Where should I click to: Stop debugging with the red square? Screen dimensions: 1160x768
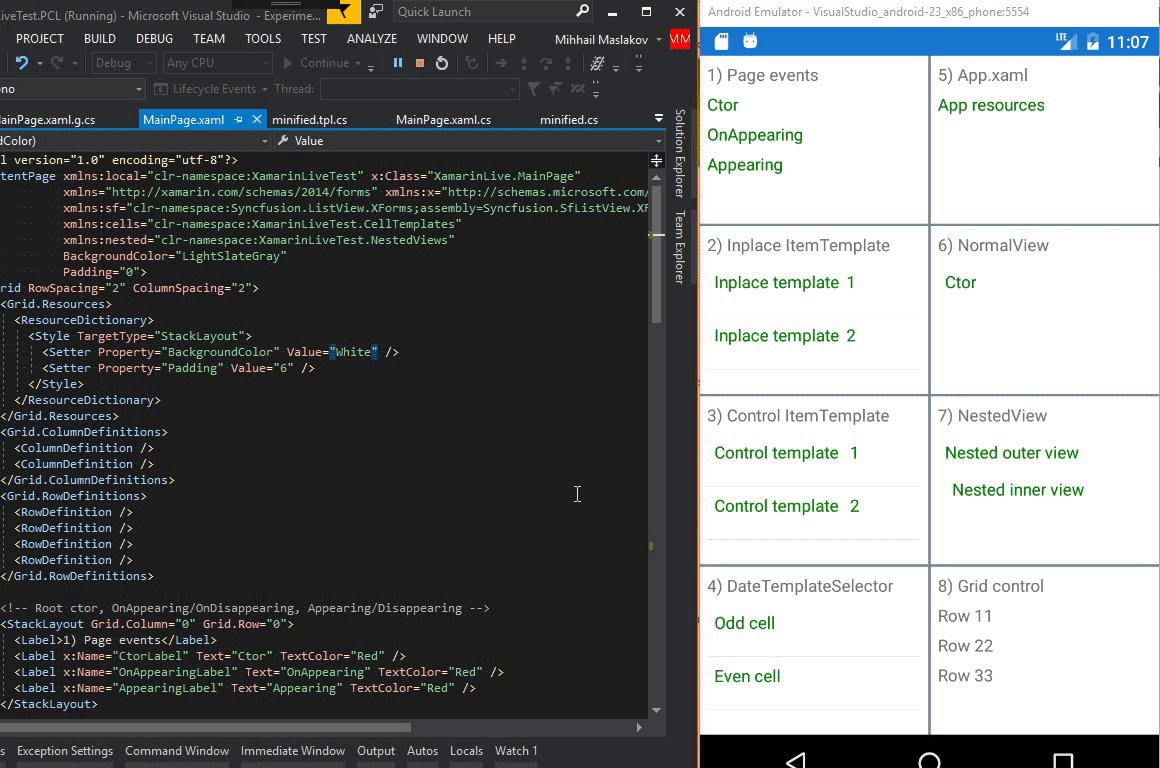click(419, 63)
